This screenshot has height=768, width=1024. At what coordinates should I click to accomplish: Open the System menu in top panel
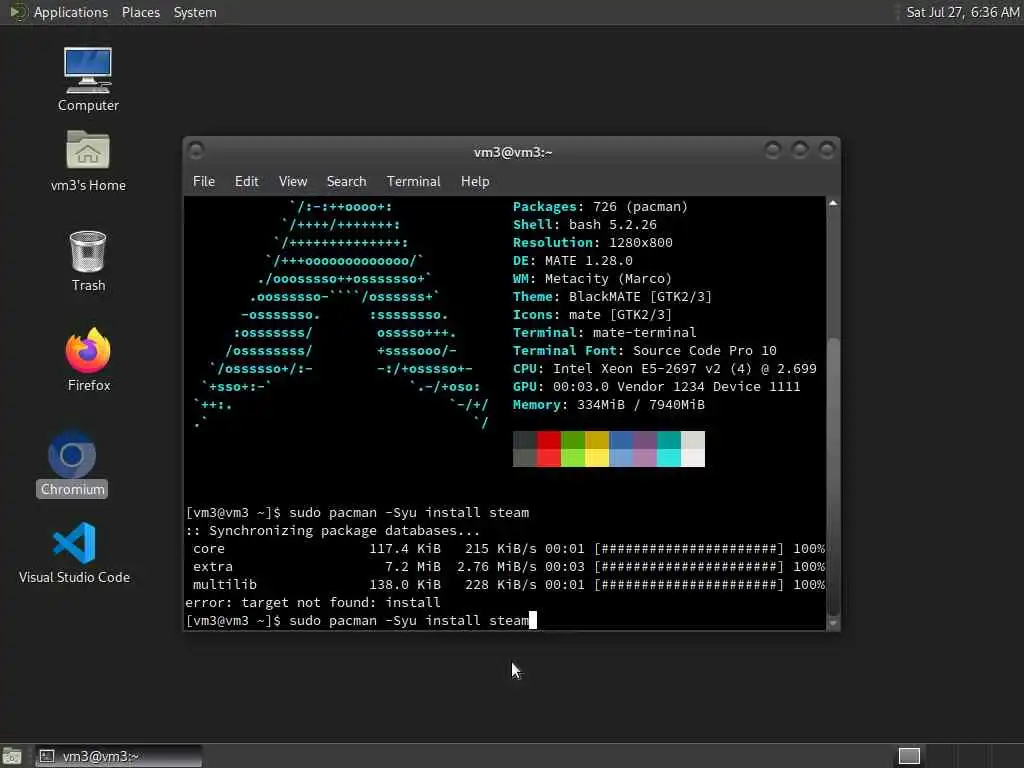195,12
